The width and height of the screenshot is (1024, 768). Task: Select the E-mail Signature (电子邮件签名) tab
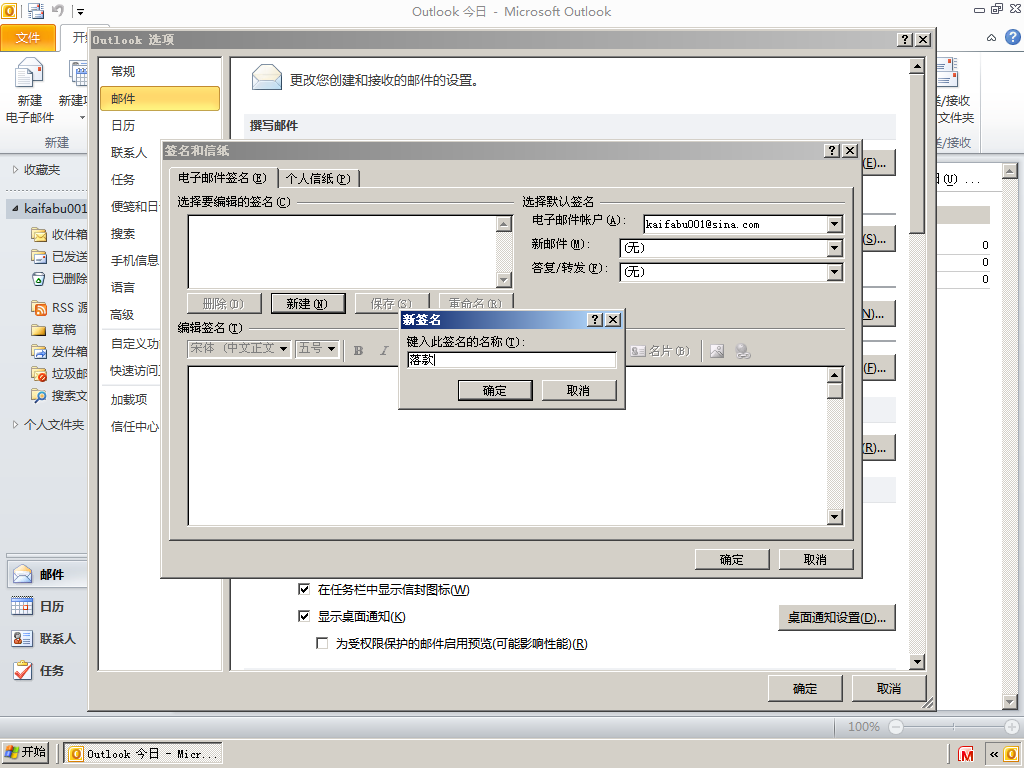pos(222,178)
